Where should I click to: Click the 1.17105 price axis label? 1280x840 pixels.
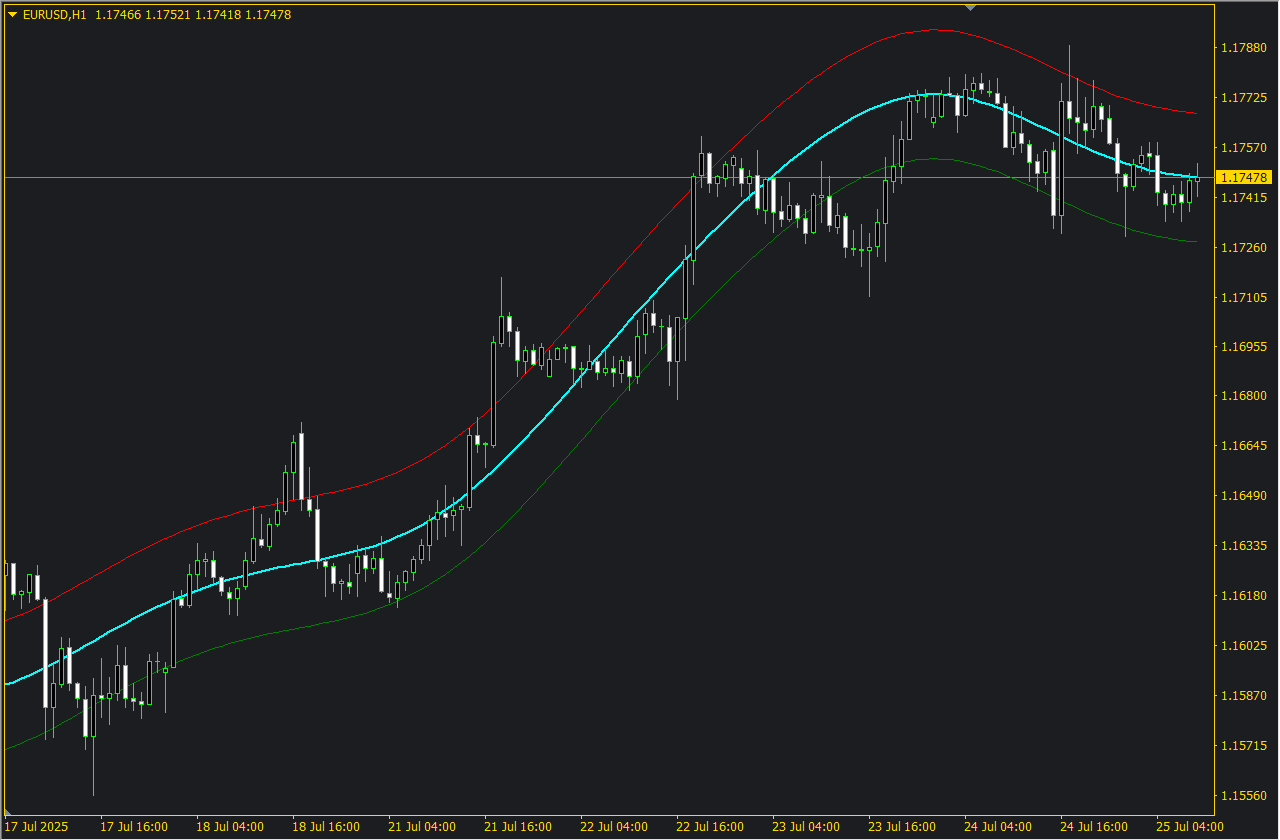[1243, 298]
